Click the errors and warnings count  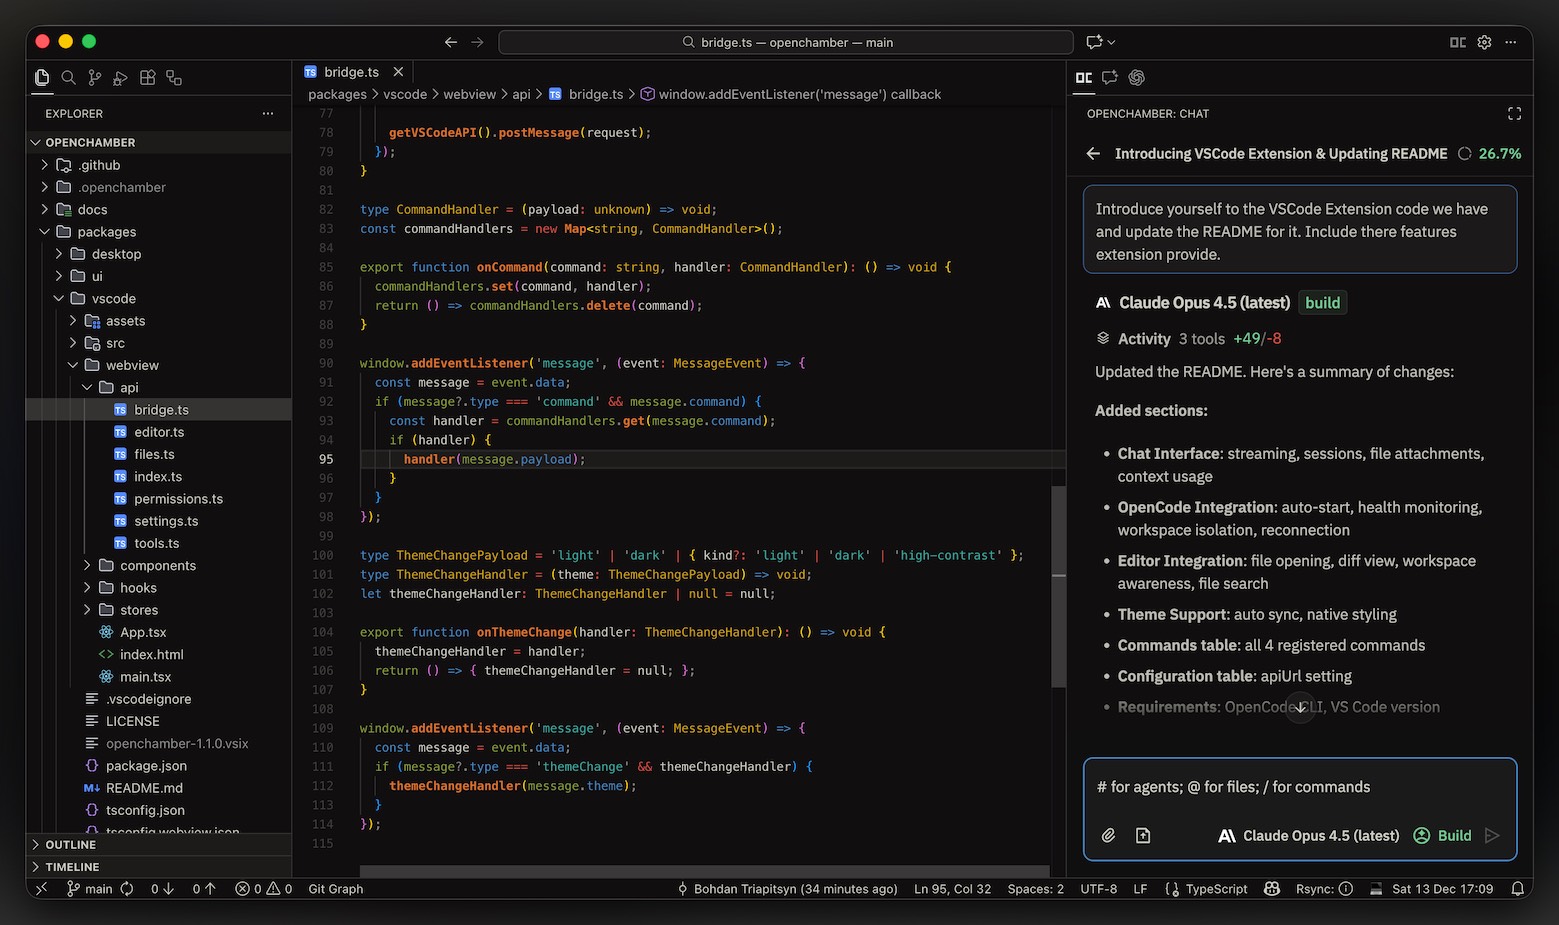[264, 888]
